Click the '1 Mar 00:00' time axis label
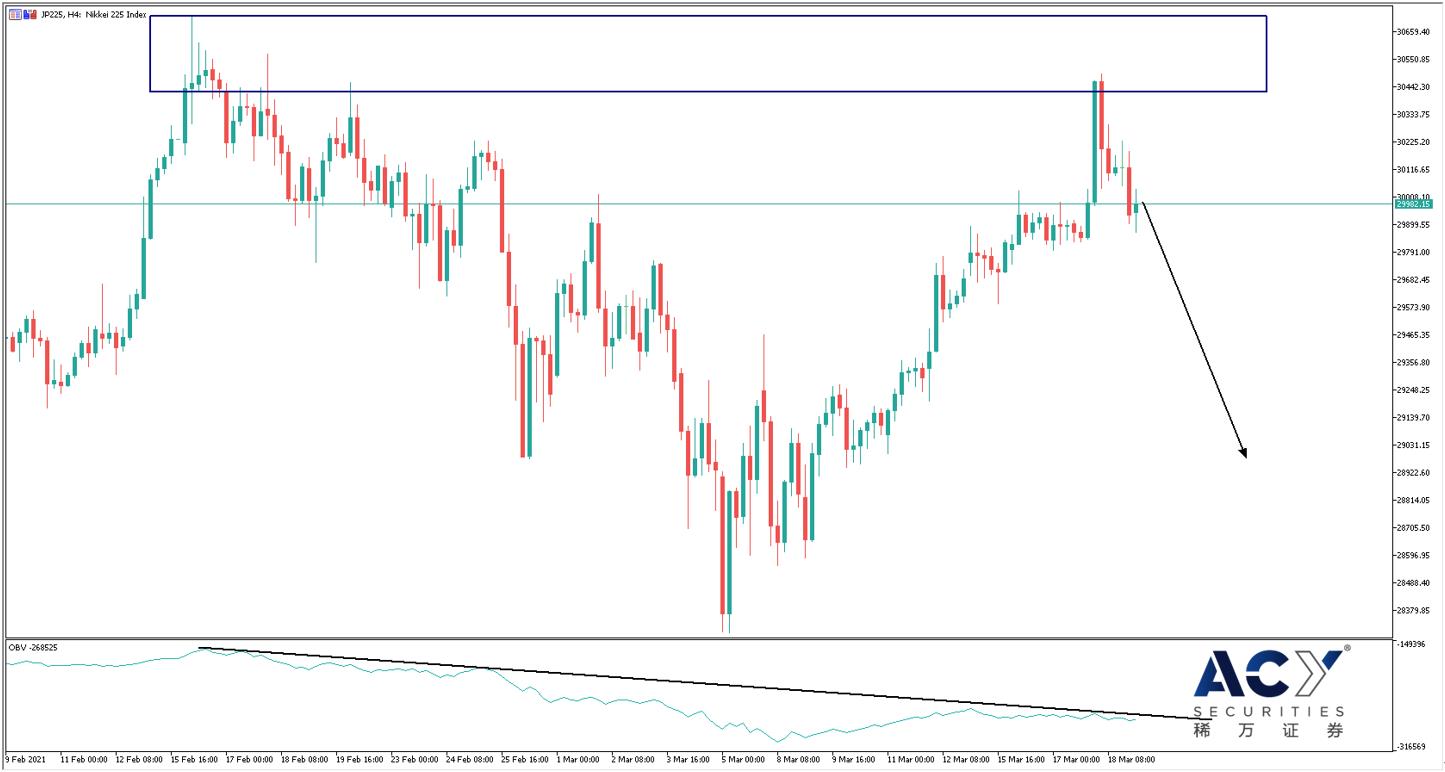Image resolution: width=1445 pixels, height=772 pixels. pyautogui.click(x=578, y=759)
